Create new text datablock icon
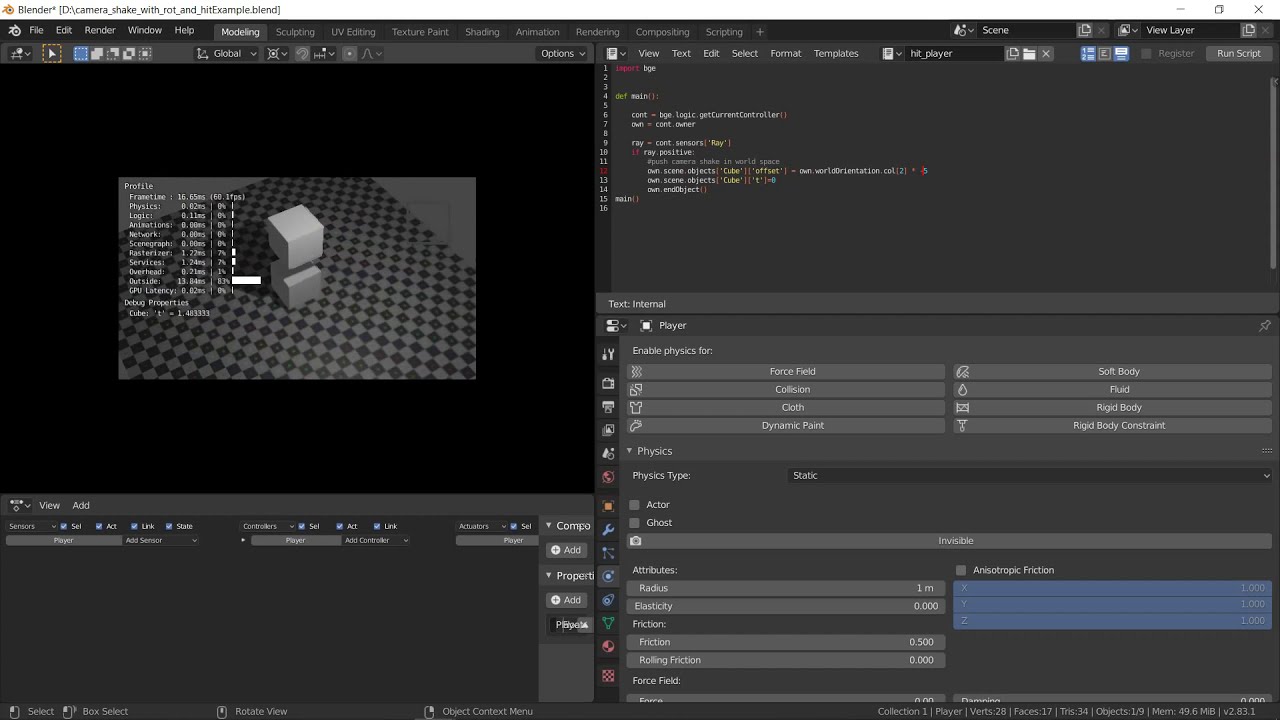 coord(1013,53)
